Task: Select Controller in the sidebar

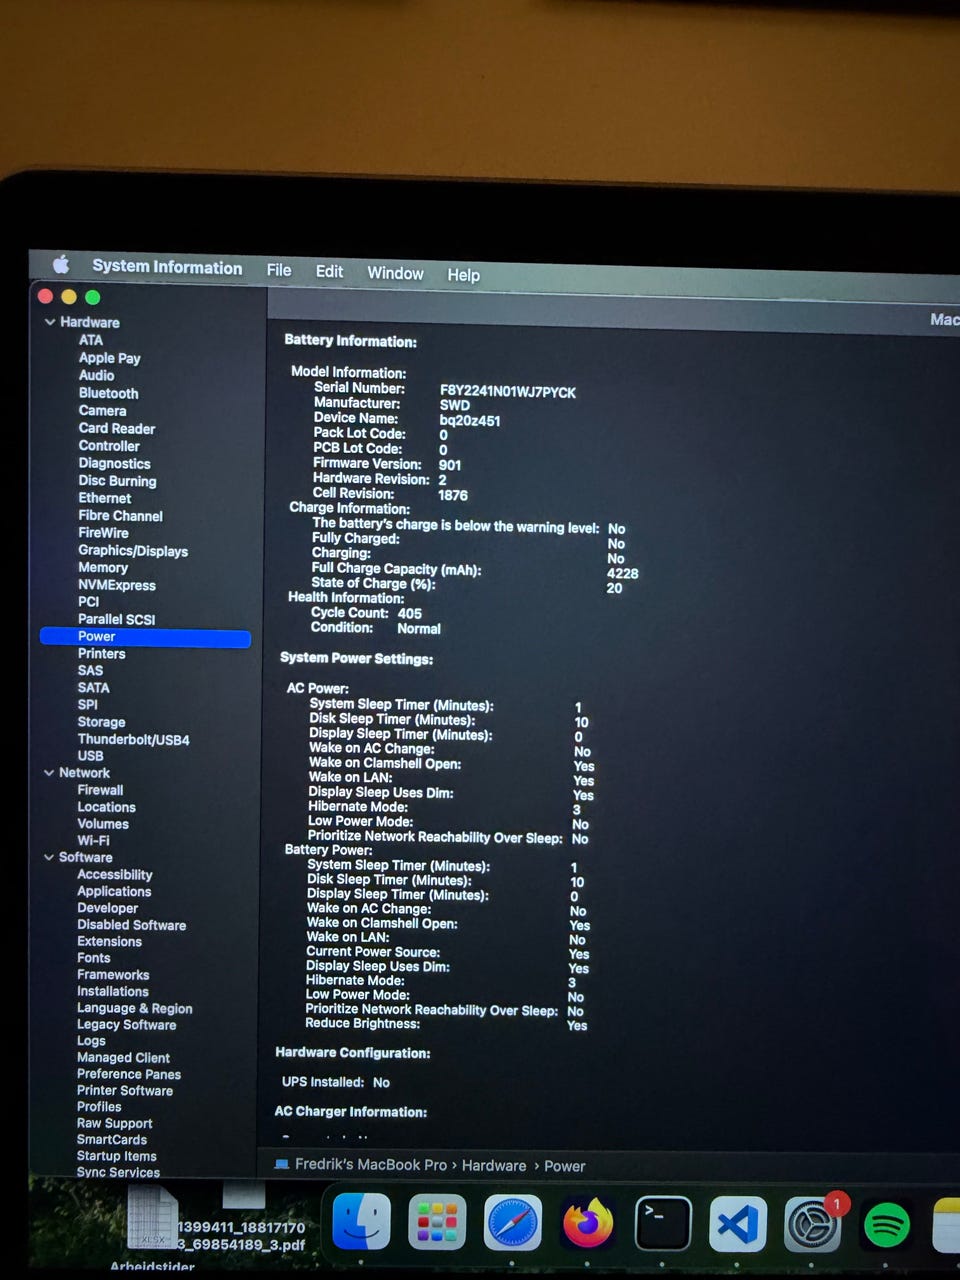Action: coord(109,446)
